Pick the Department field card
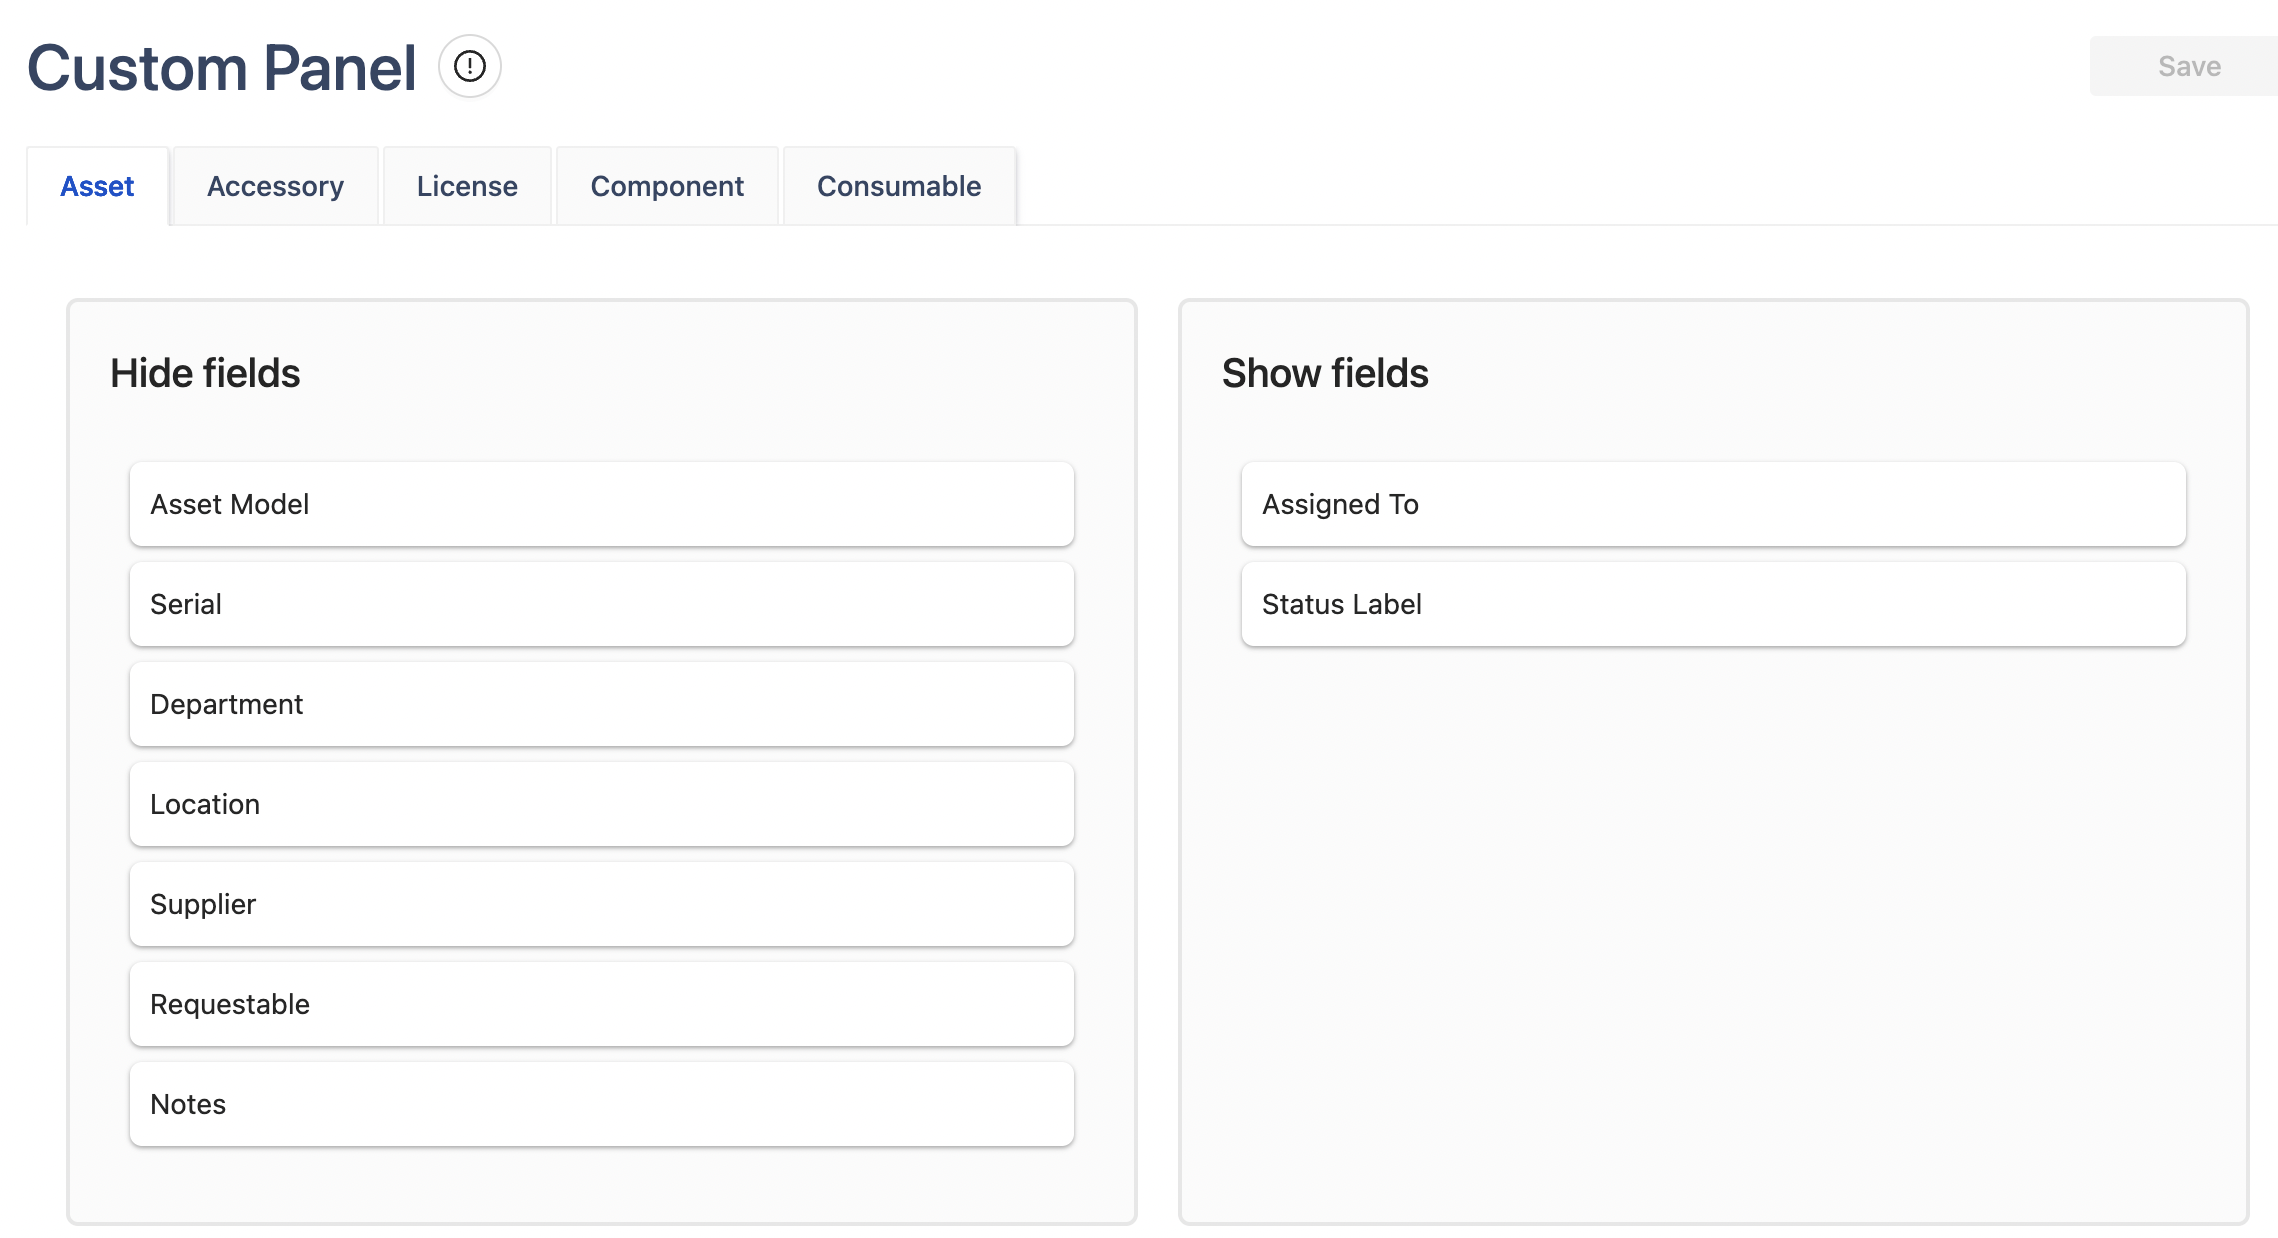The height and width of the screenshot is (1238, 2278). coord(601,704)
